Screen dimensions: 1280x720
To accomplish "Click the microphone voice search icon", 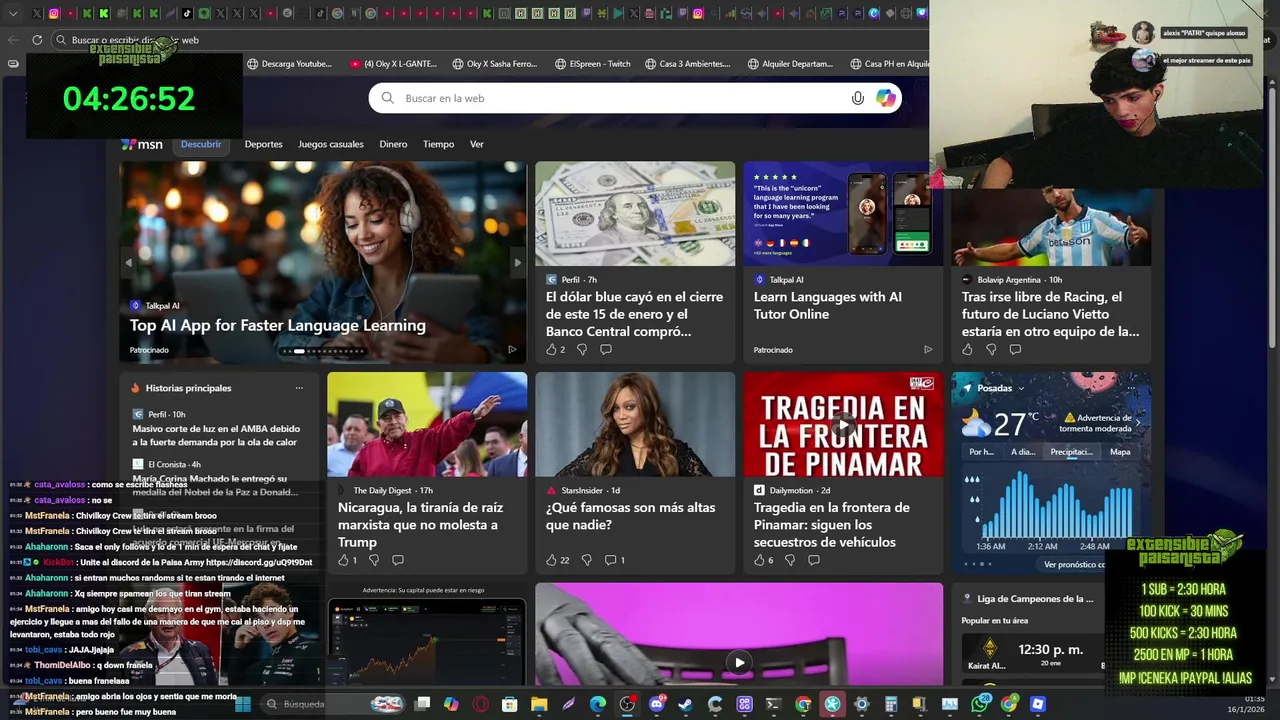I will click(857, 98).
